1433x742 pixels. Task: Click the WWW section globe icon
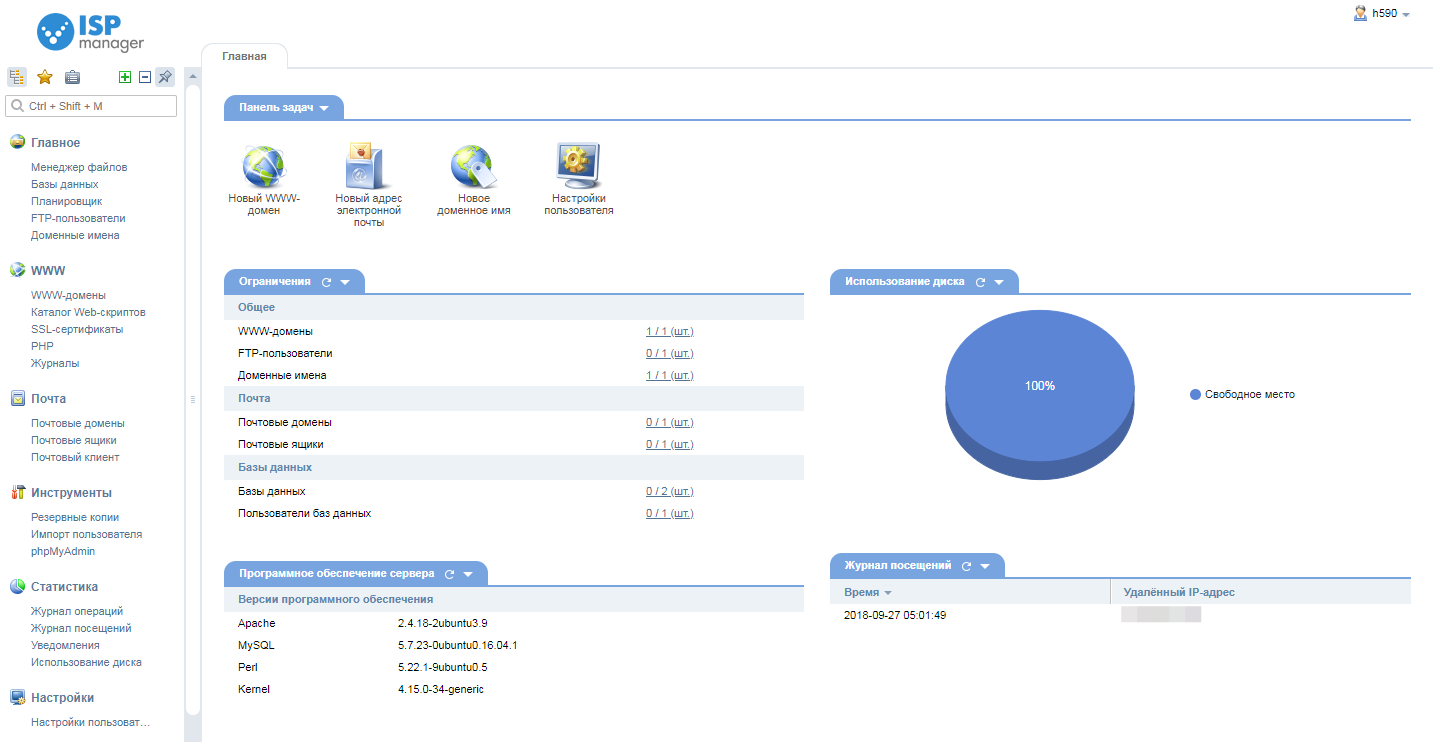(17, 270)
